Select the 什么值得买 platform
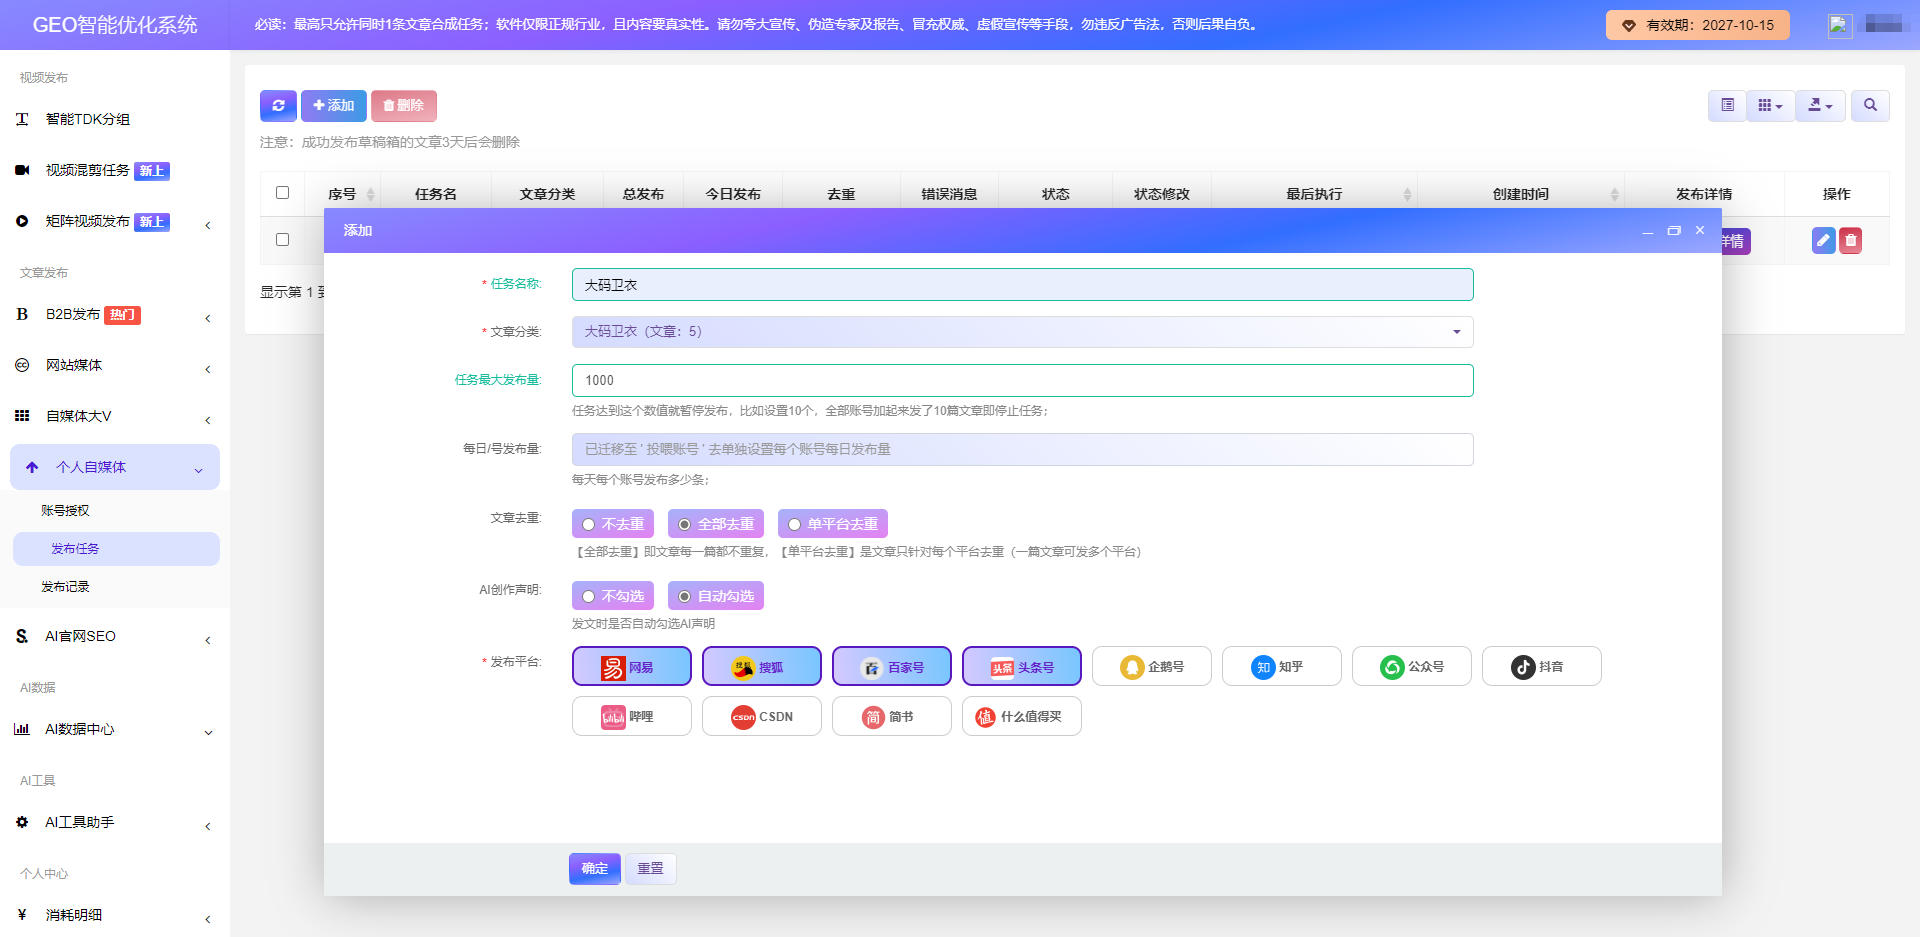 click(1022, 716)
